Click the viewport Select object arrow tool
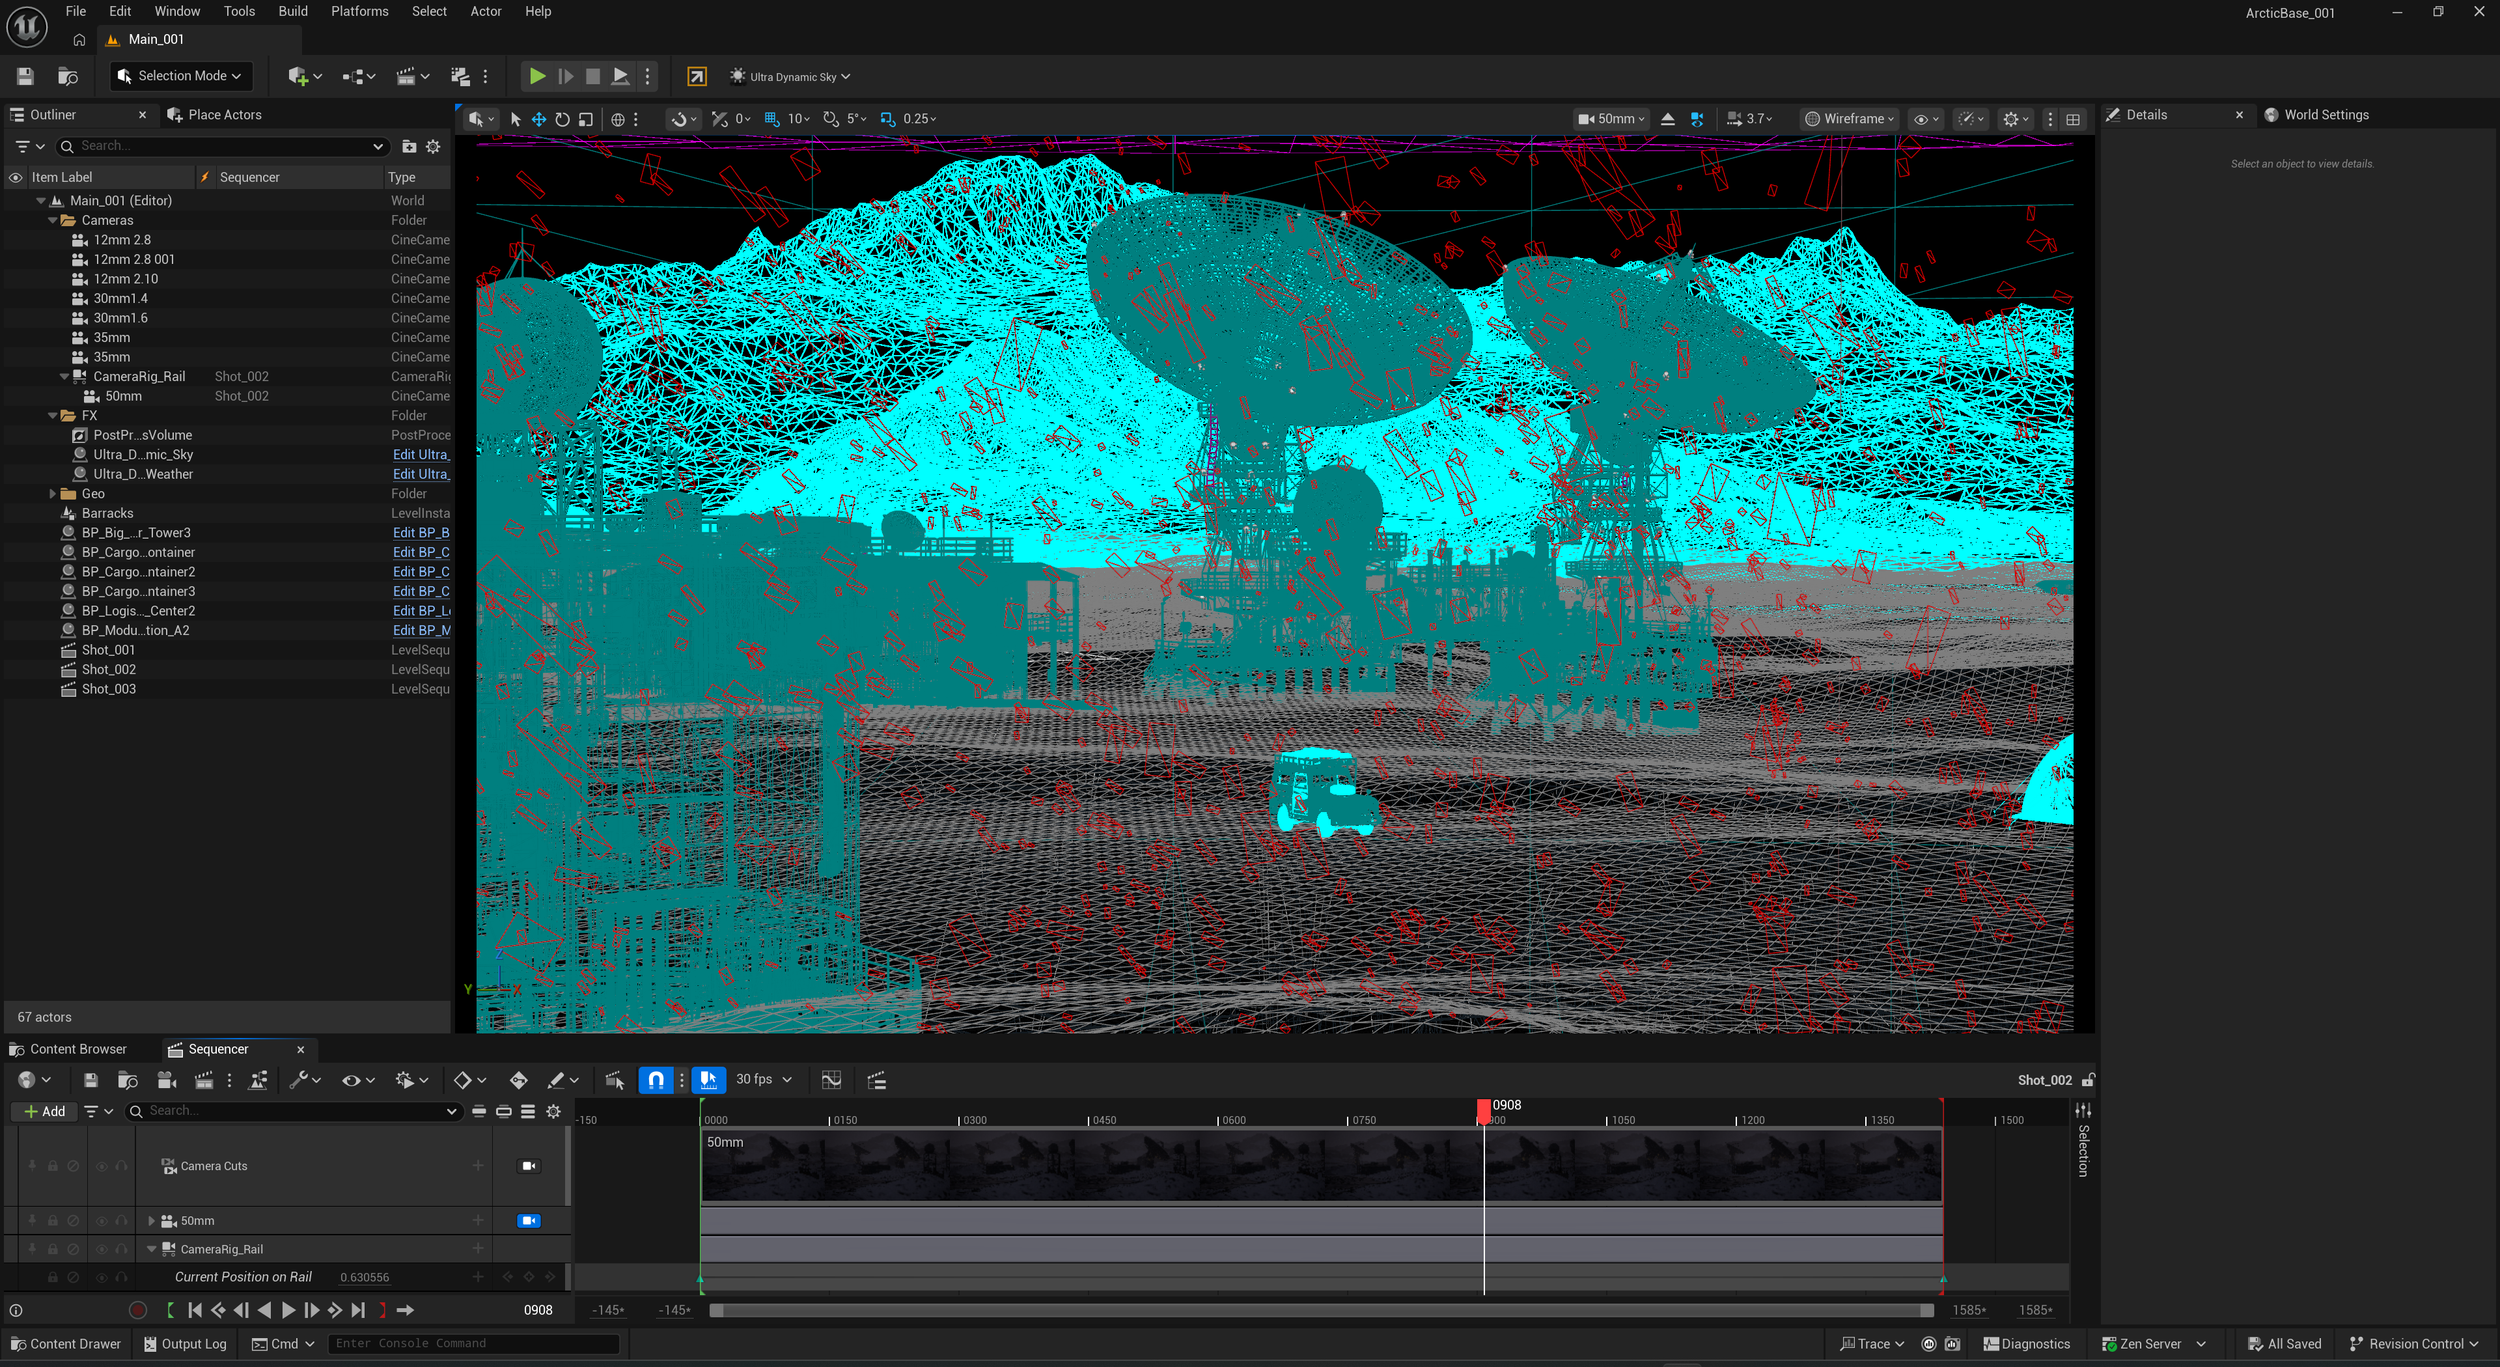The width and height of the screenshot is (2500, 1367). tap(516, 119)
